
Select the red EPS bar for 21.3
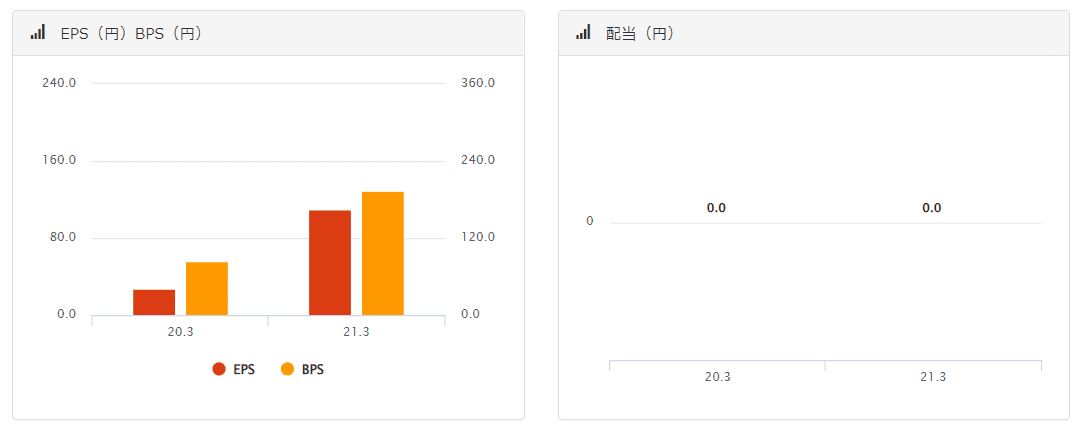[330, 263]
